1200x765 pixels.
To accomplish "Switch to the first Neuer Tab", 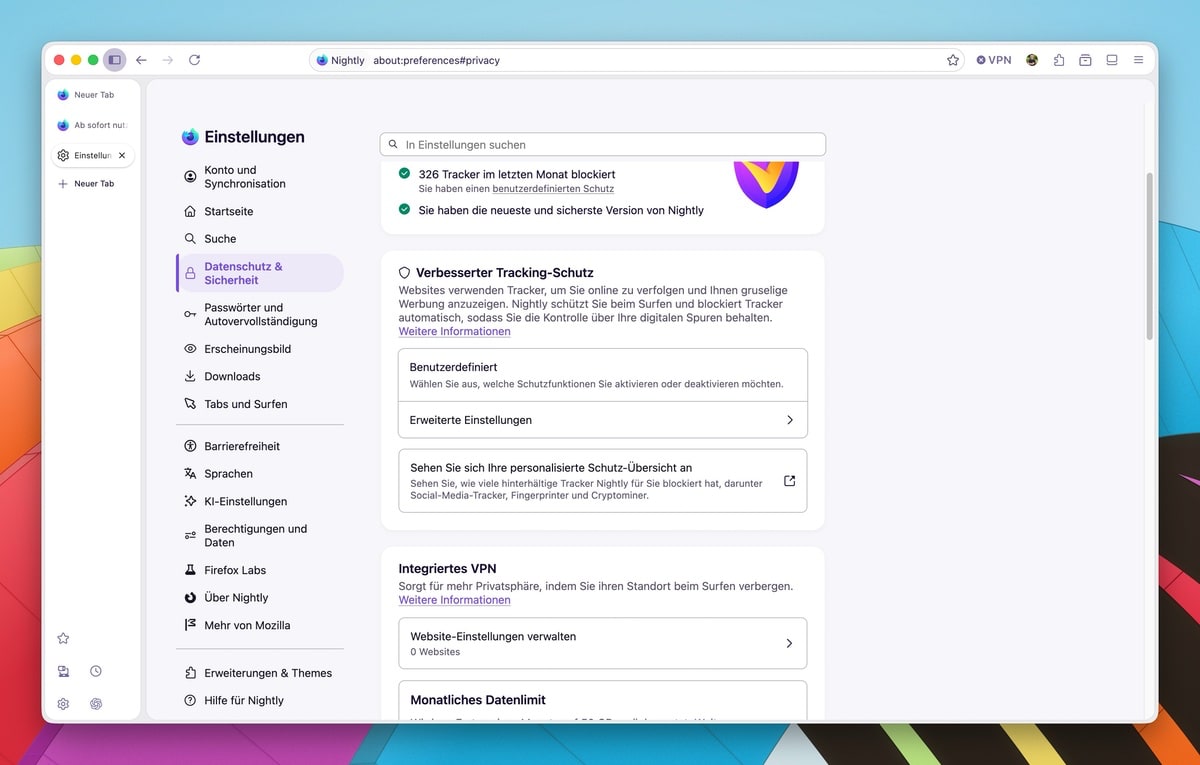I will [92, 95].
